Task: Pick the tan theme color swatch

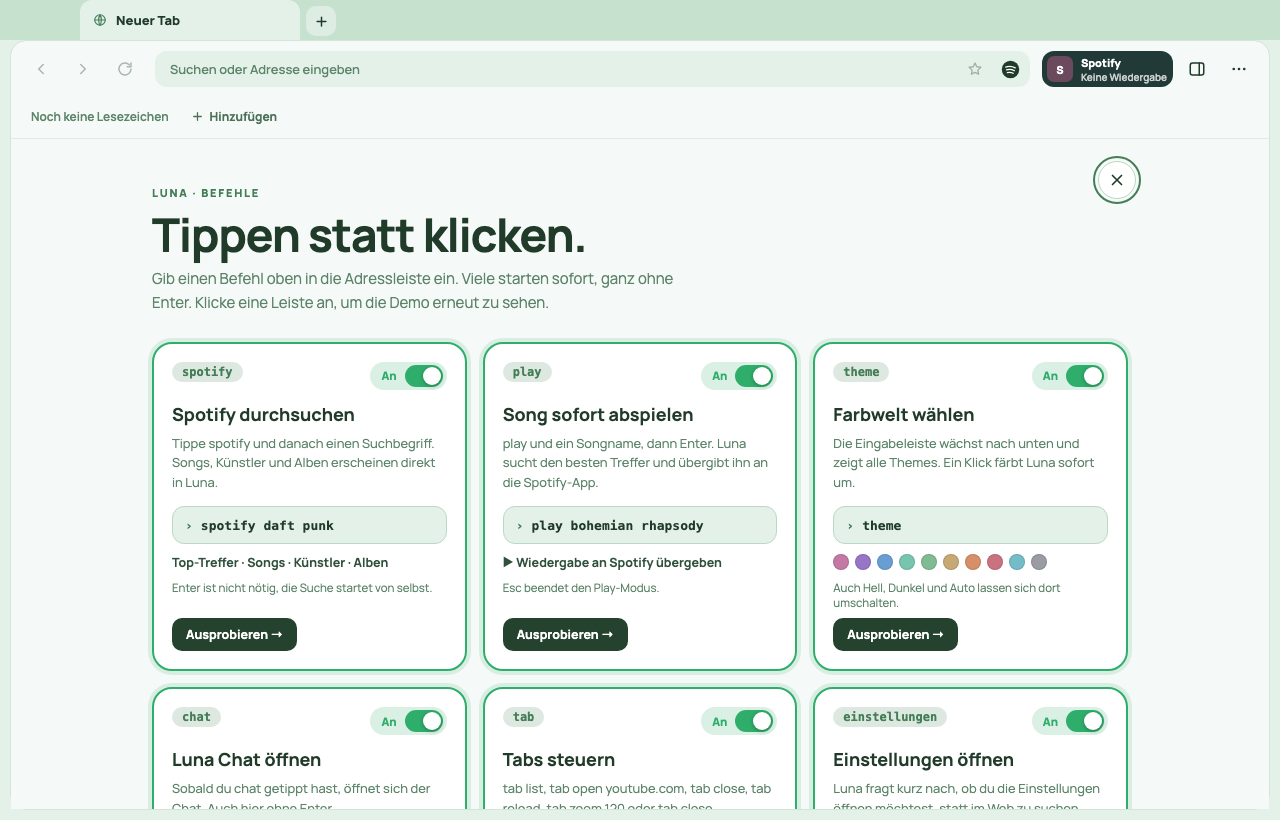Action: (x=951, y=562)
